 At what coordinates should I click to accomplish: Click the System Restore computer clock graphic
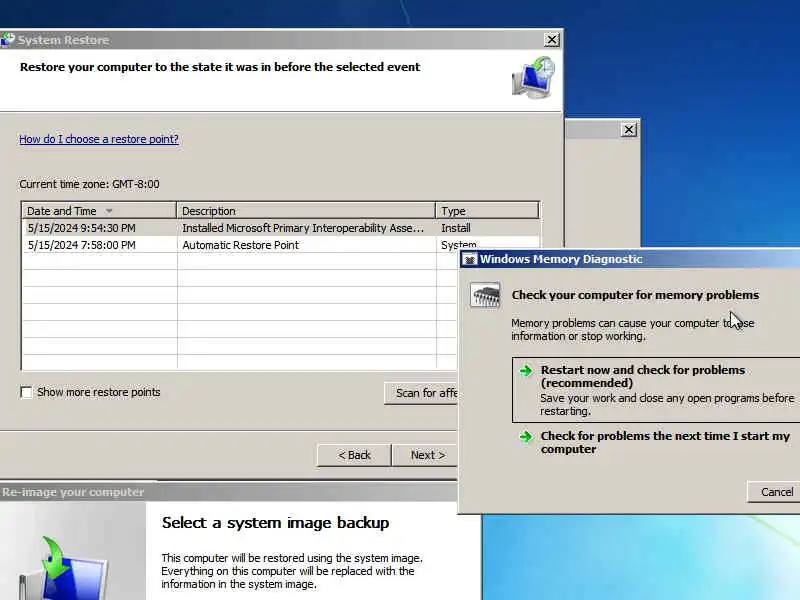[533, 78]
